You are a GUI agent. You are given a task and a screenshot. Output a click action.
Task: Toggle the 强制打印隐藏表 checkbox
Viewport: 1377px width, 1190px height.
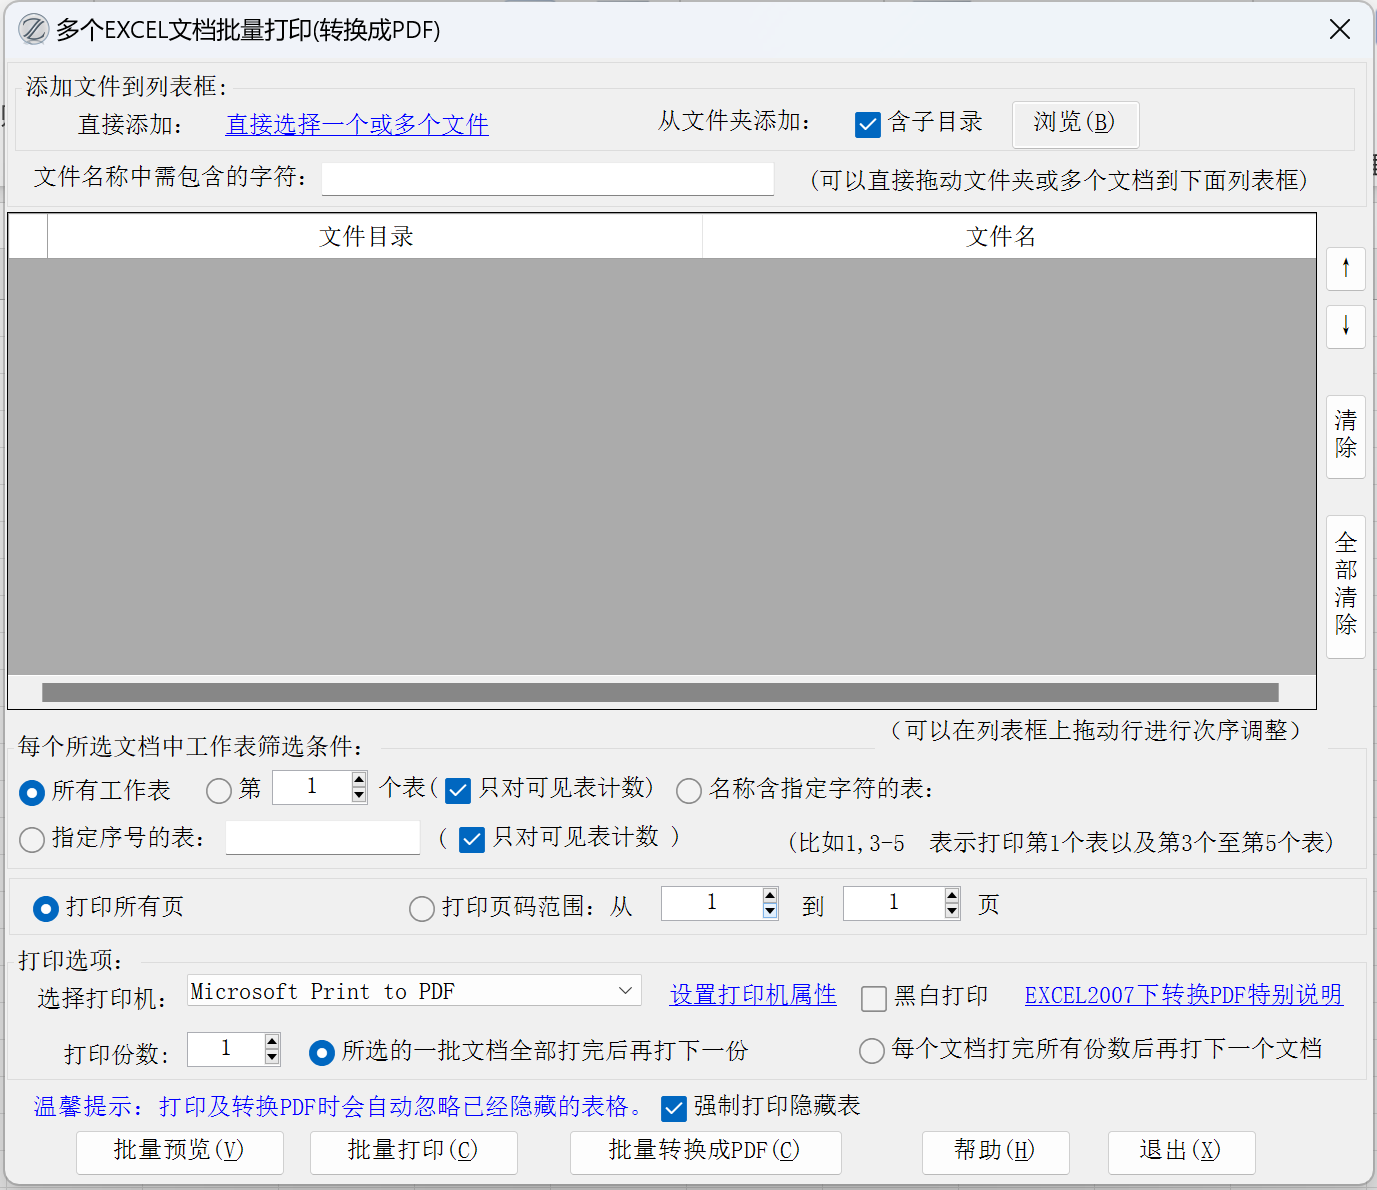pyautogui.click(x=674, y=1108)
